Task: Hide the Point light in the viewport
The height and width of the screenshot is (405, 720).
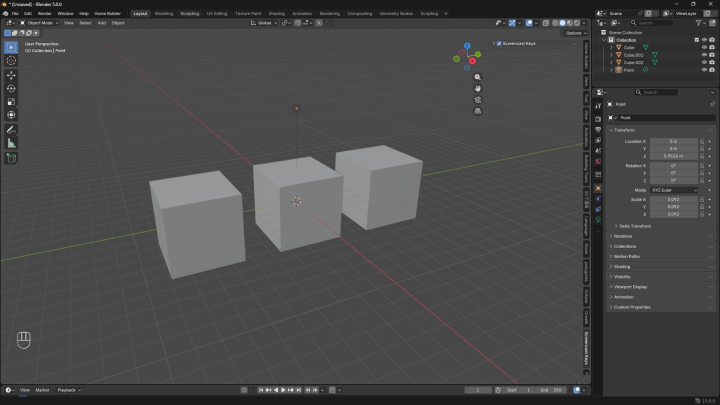Action: tap(704, 70)
